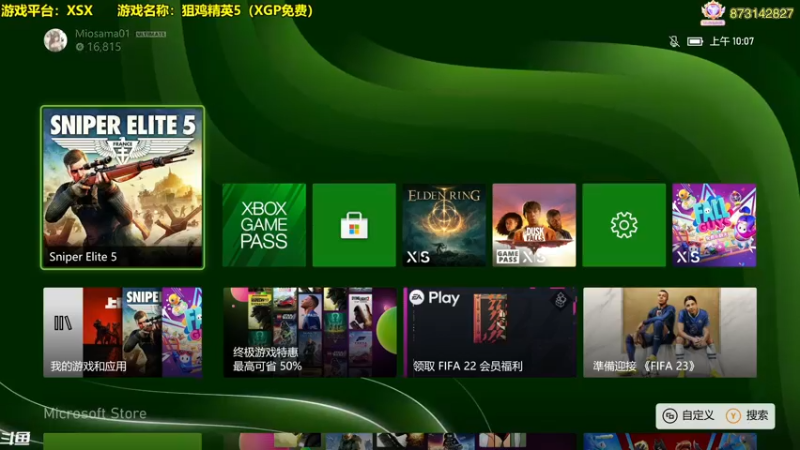Open the Settings gear tile
This screenshot has width=800, height=450.
[624, 225]
